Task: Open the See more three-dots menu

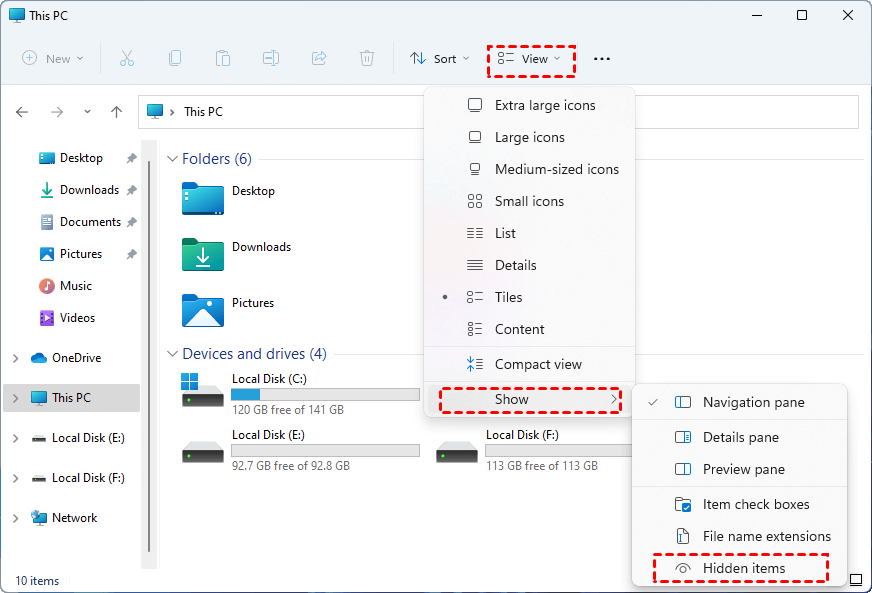Action: click(602, 58)
